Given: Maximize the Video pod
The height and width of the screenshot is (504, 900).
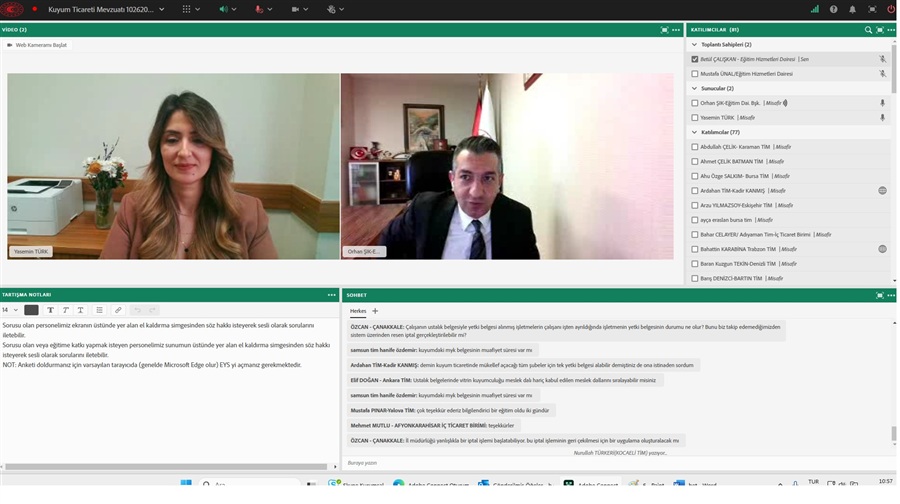Looking at the screenshot, I should pyautogui.click(x=664, y=30).
